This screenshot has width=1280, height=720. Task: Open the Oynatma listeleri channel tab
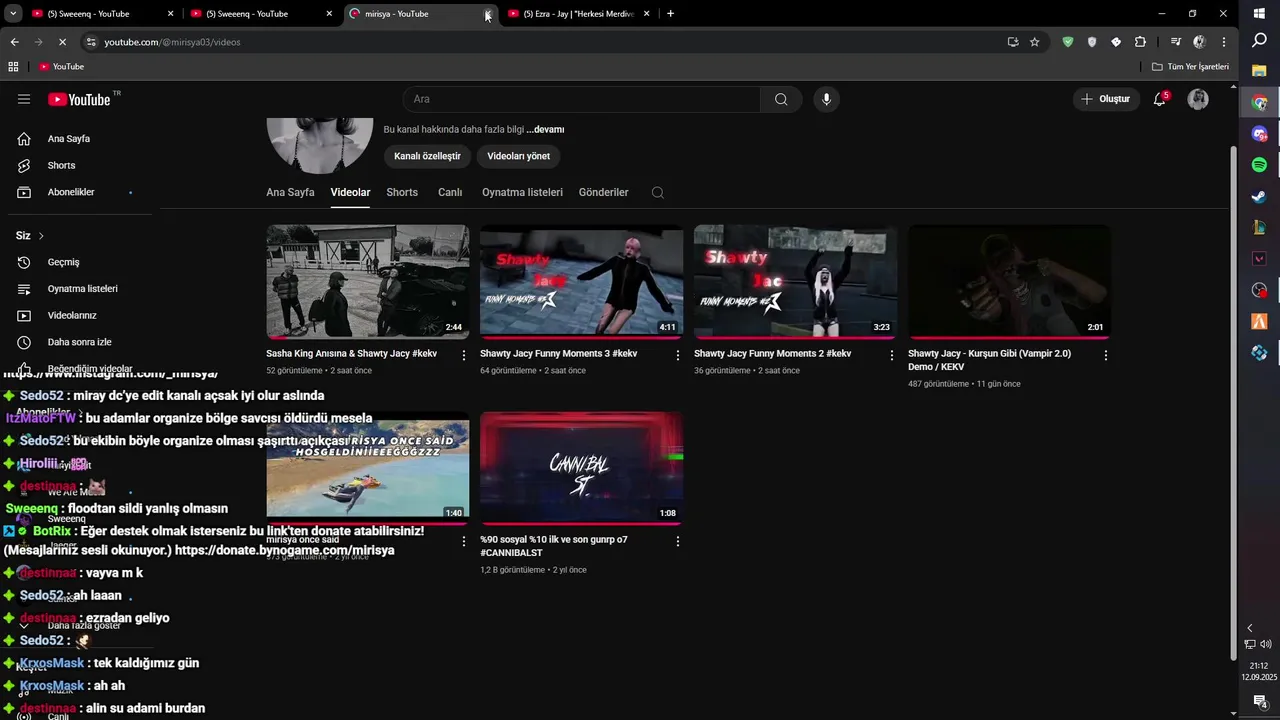[522, 192]
